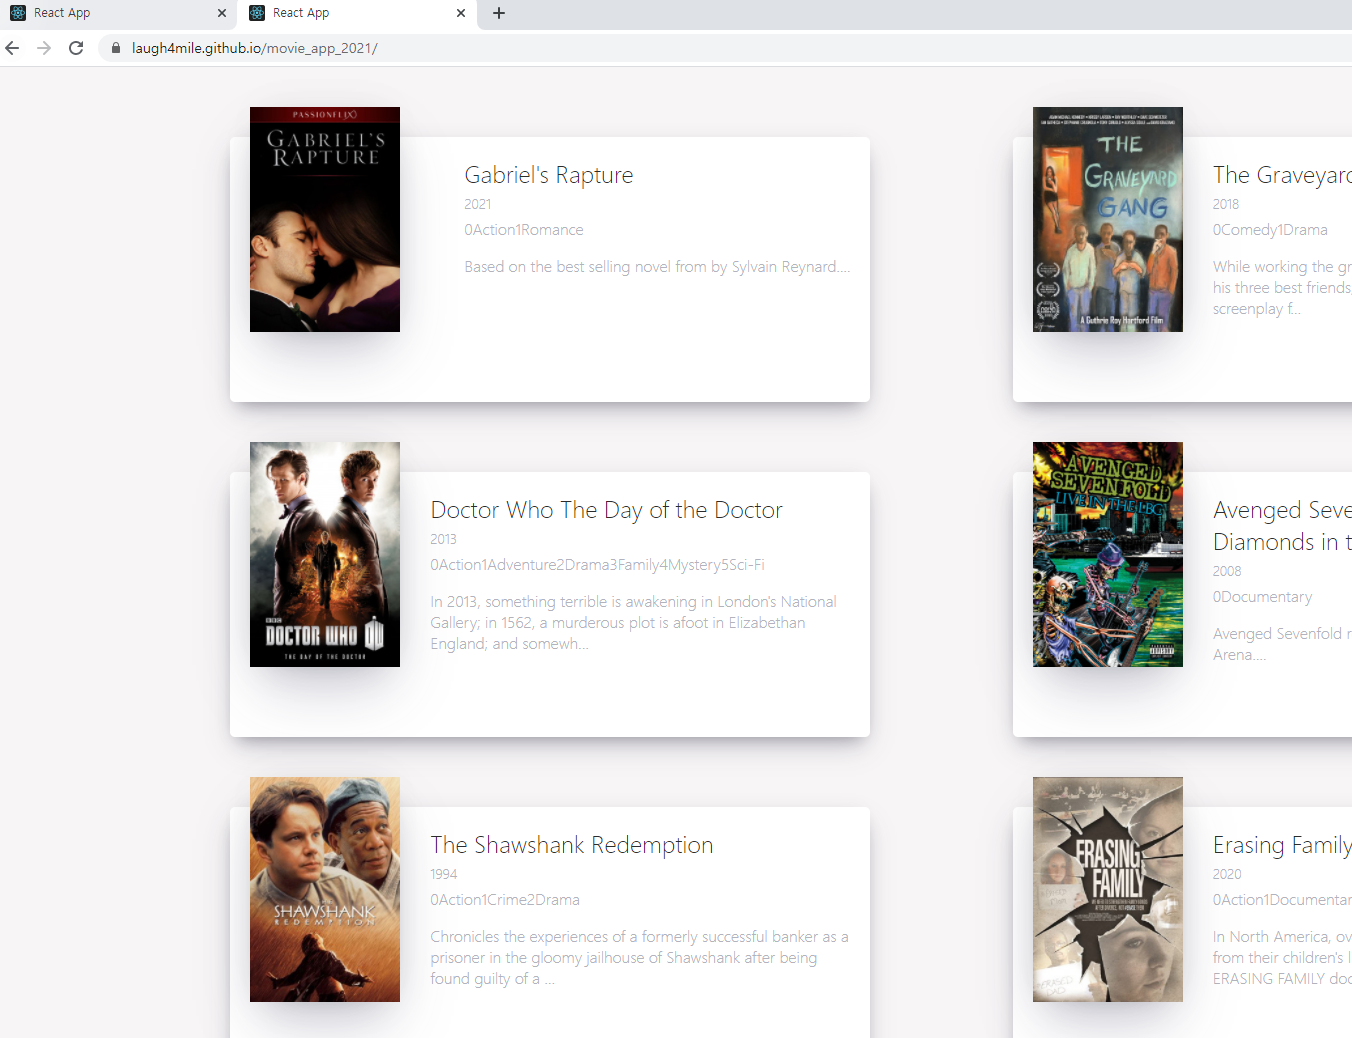Viewport: 1352px width, 1038px height.
Task: Open The Shawshank Redemption poster
Action: coord(325,889)
